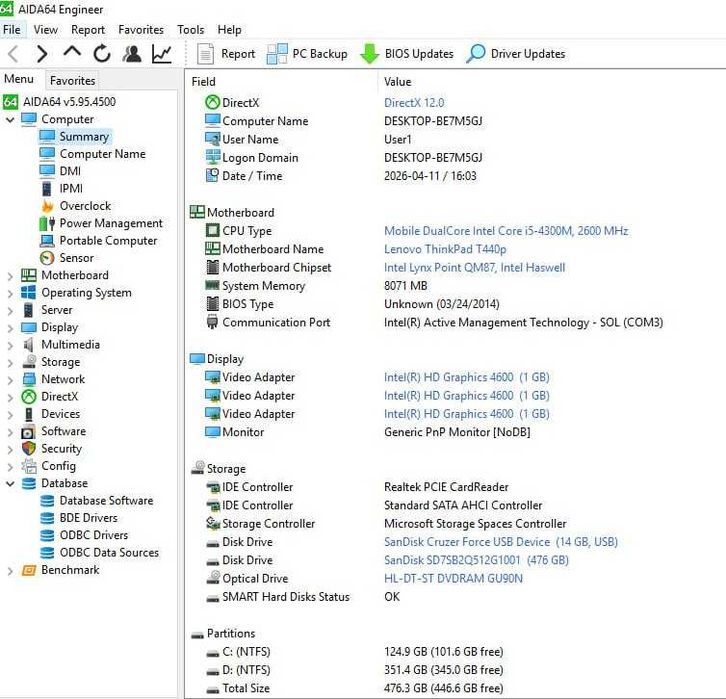The width and height of the screenshot is (726, 699).
Task: Select the Sensor gauge icon
Action: coord(47,258)
